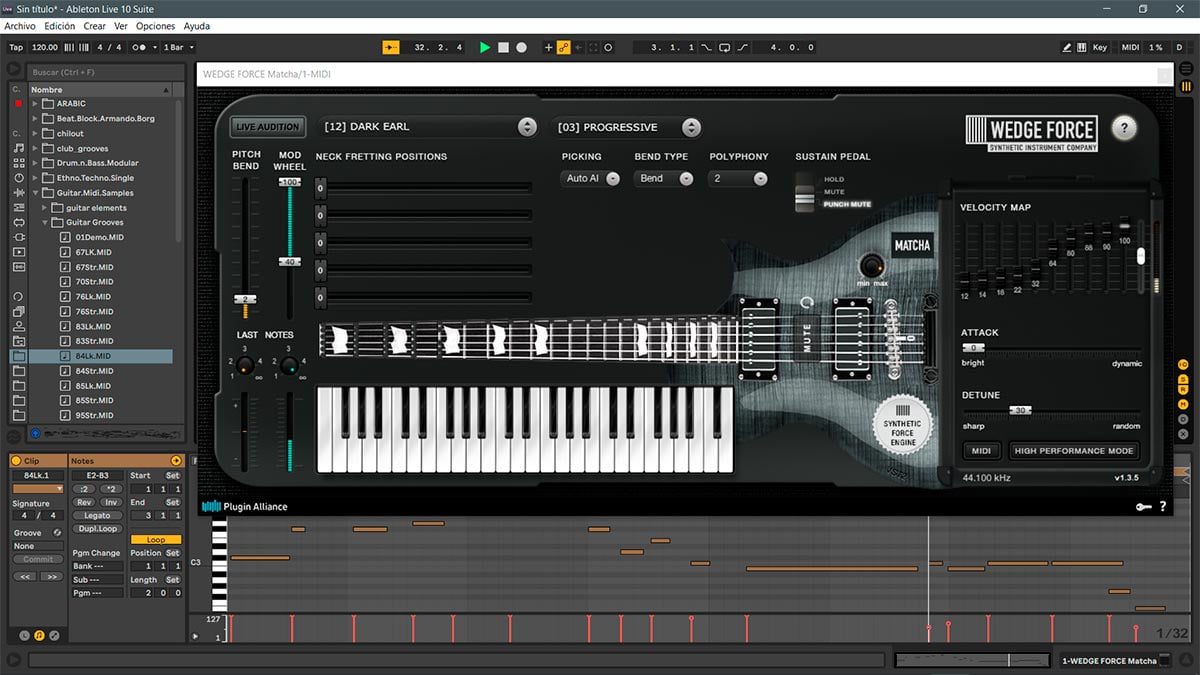Toggle the LIVE AUDITION button
This screenshot has height=675, width=1200.
[x=267, y=127]
